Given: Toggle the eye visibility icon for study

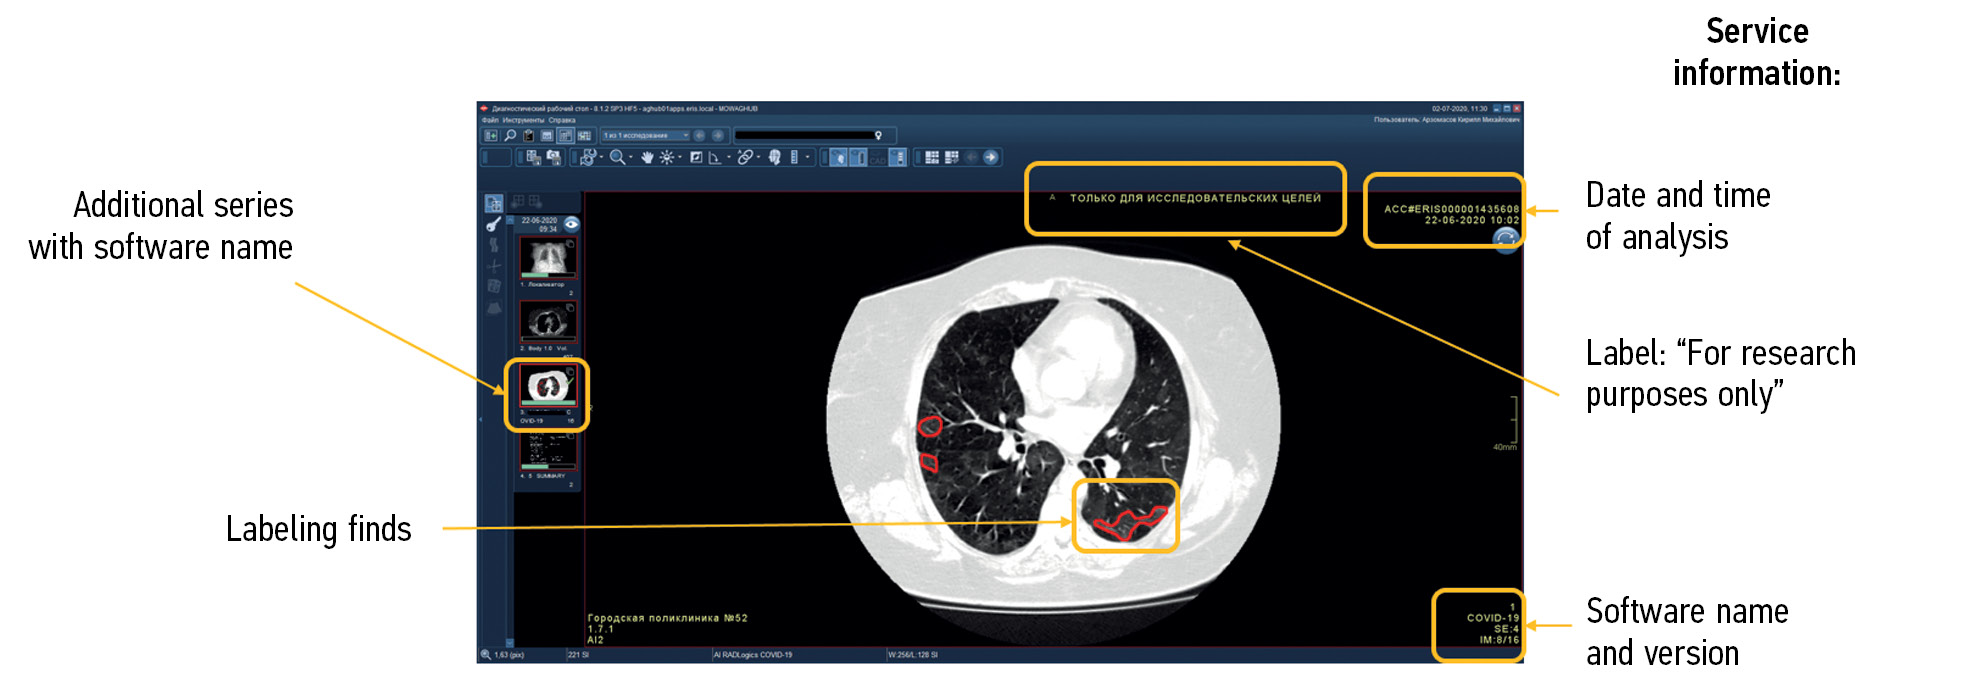Looking at the screenshot, I should 571,224.
